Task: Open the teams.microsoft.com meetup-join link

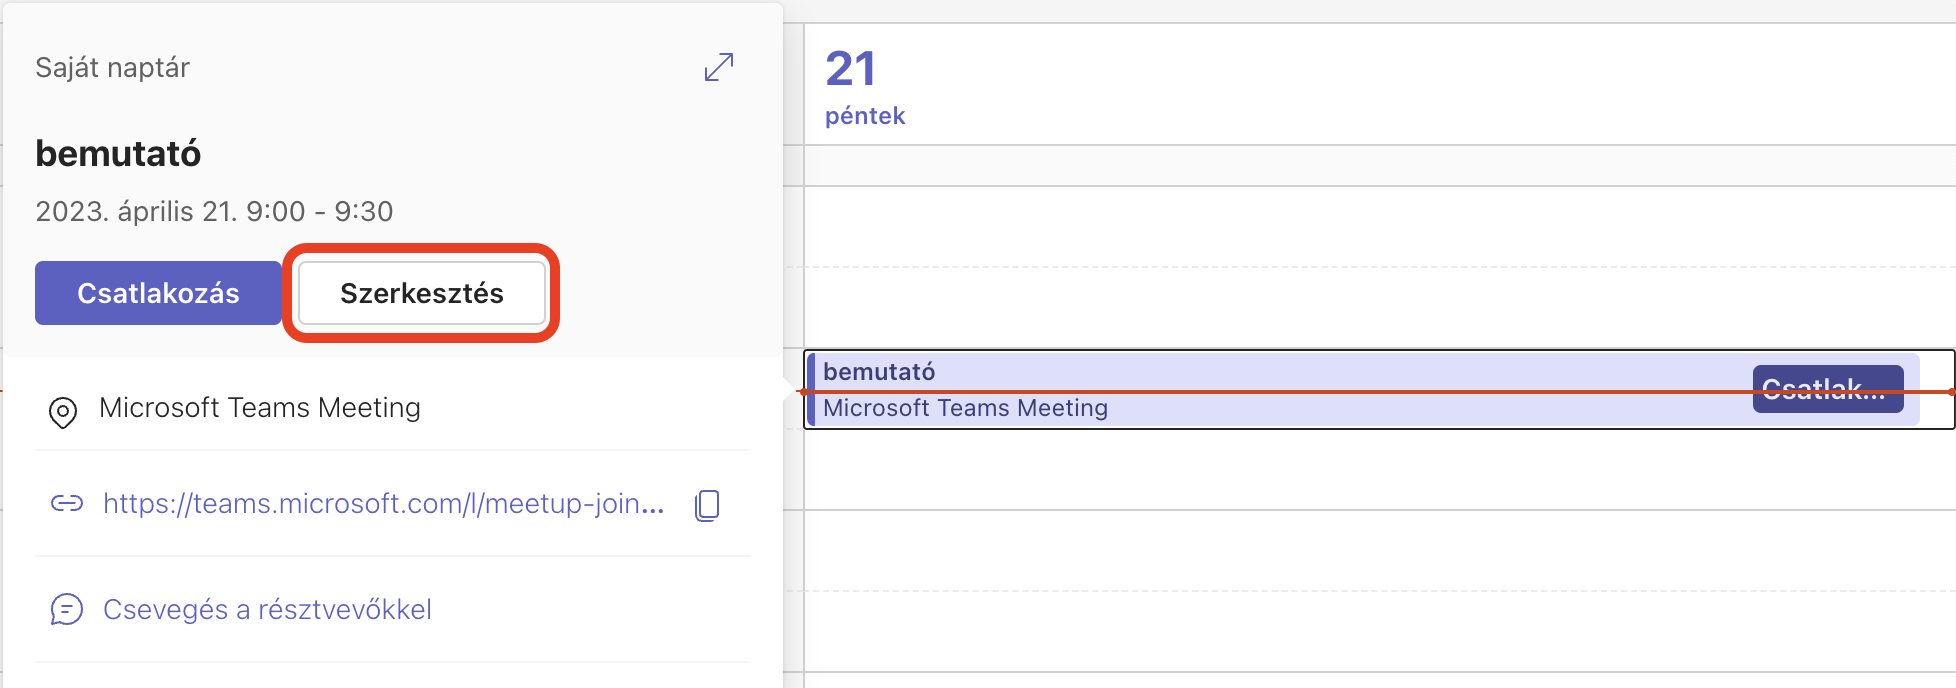Action: tap(384, 503)
